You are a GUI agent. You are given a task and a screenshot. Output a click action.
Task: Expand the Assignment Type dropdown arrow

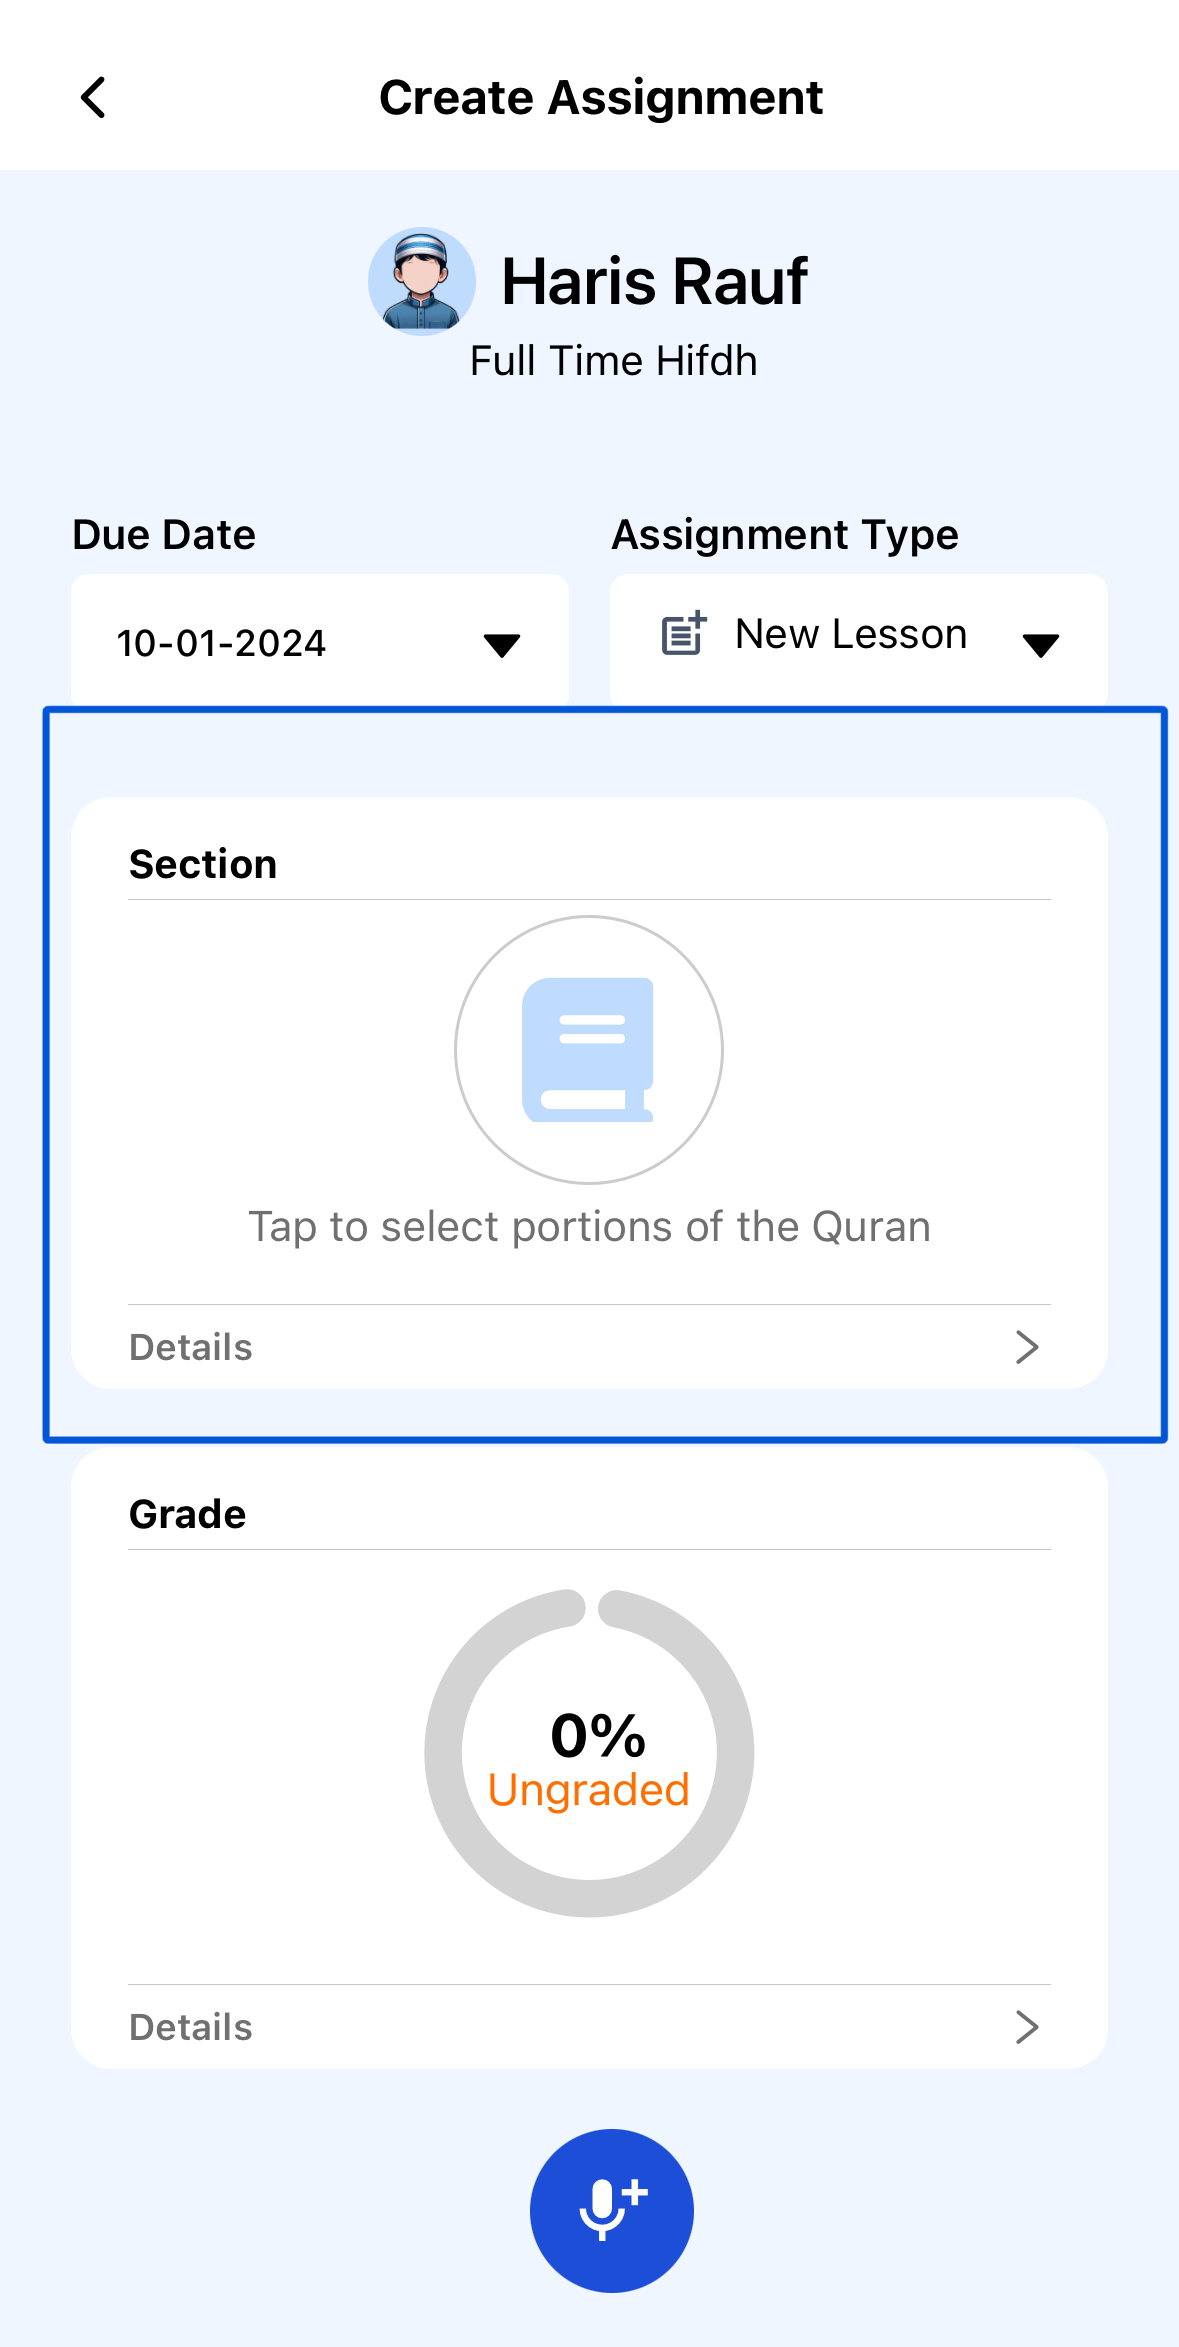pos(1040,645)
